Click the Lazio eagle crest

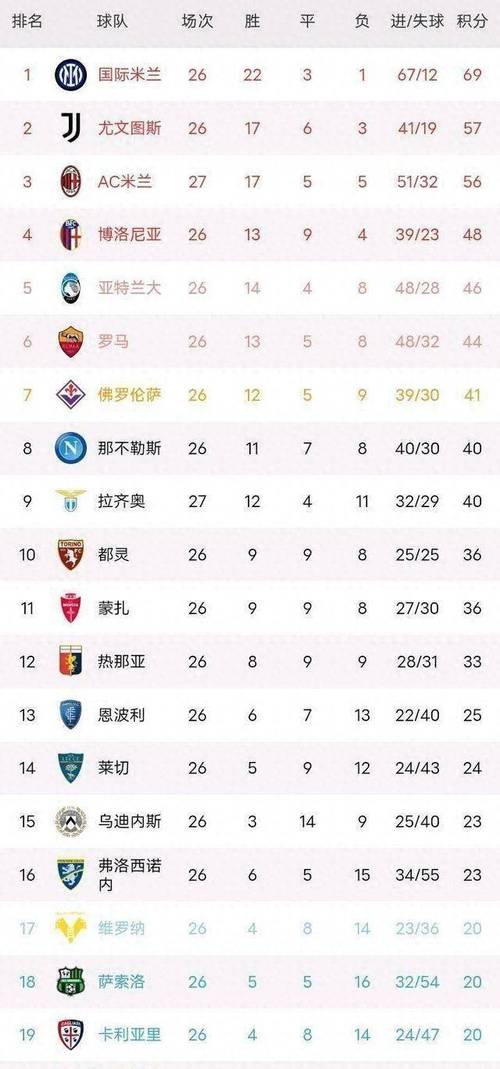coord(71,501)
